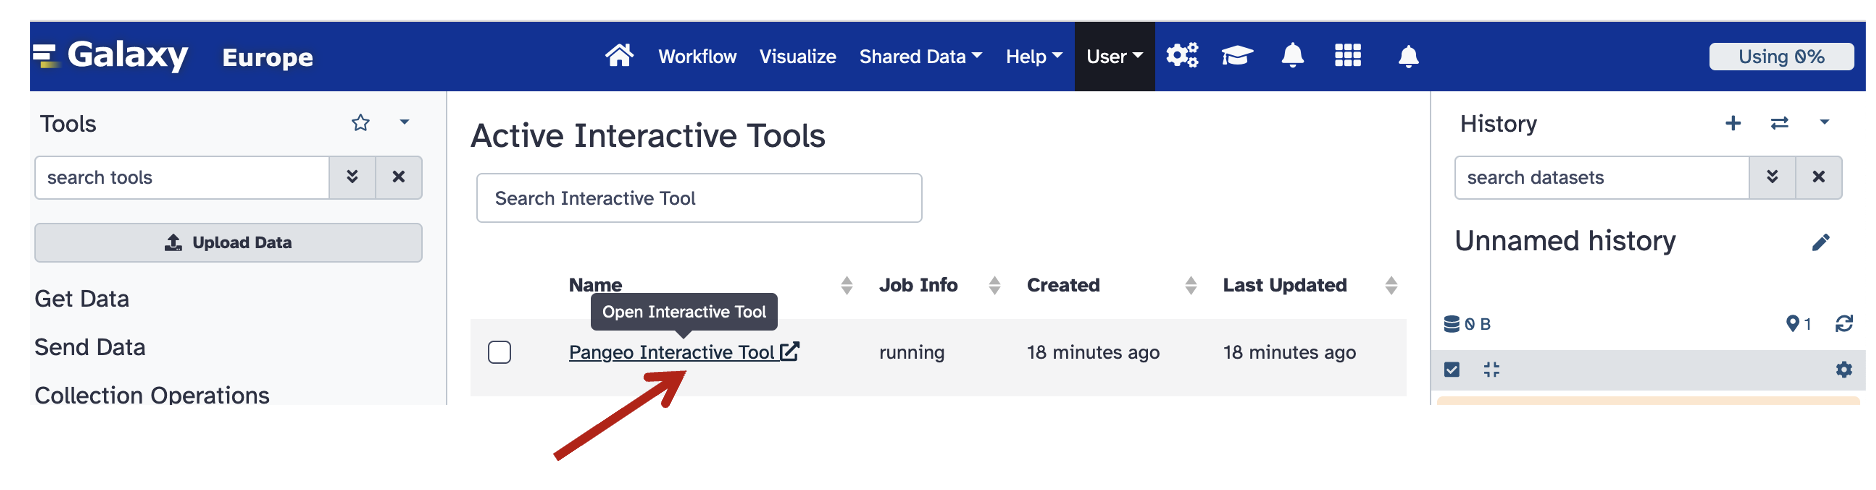
Task: Open history options dropdown caret
Action: 1824,122
